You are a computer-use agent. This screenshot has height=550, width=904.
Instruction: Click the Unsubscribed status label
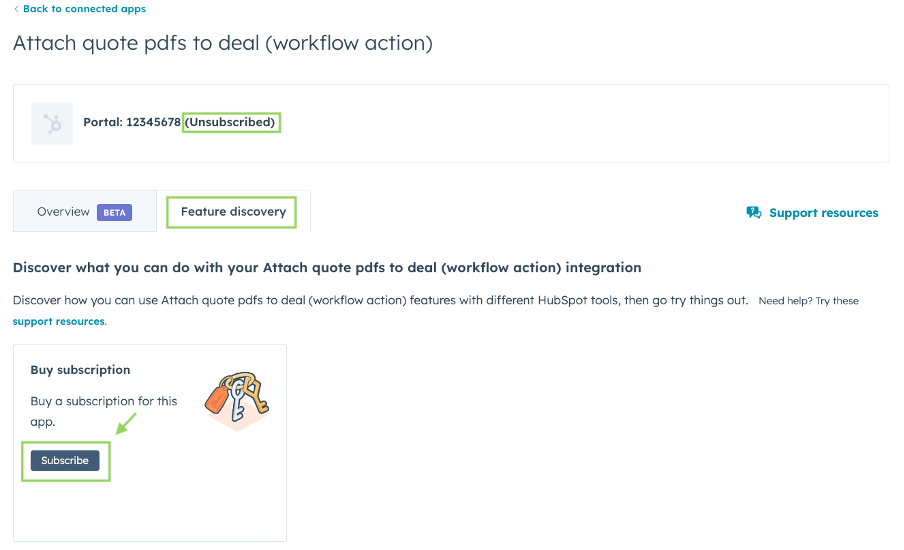(230, 122)
